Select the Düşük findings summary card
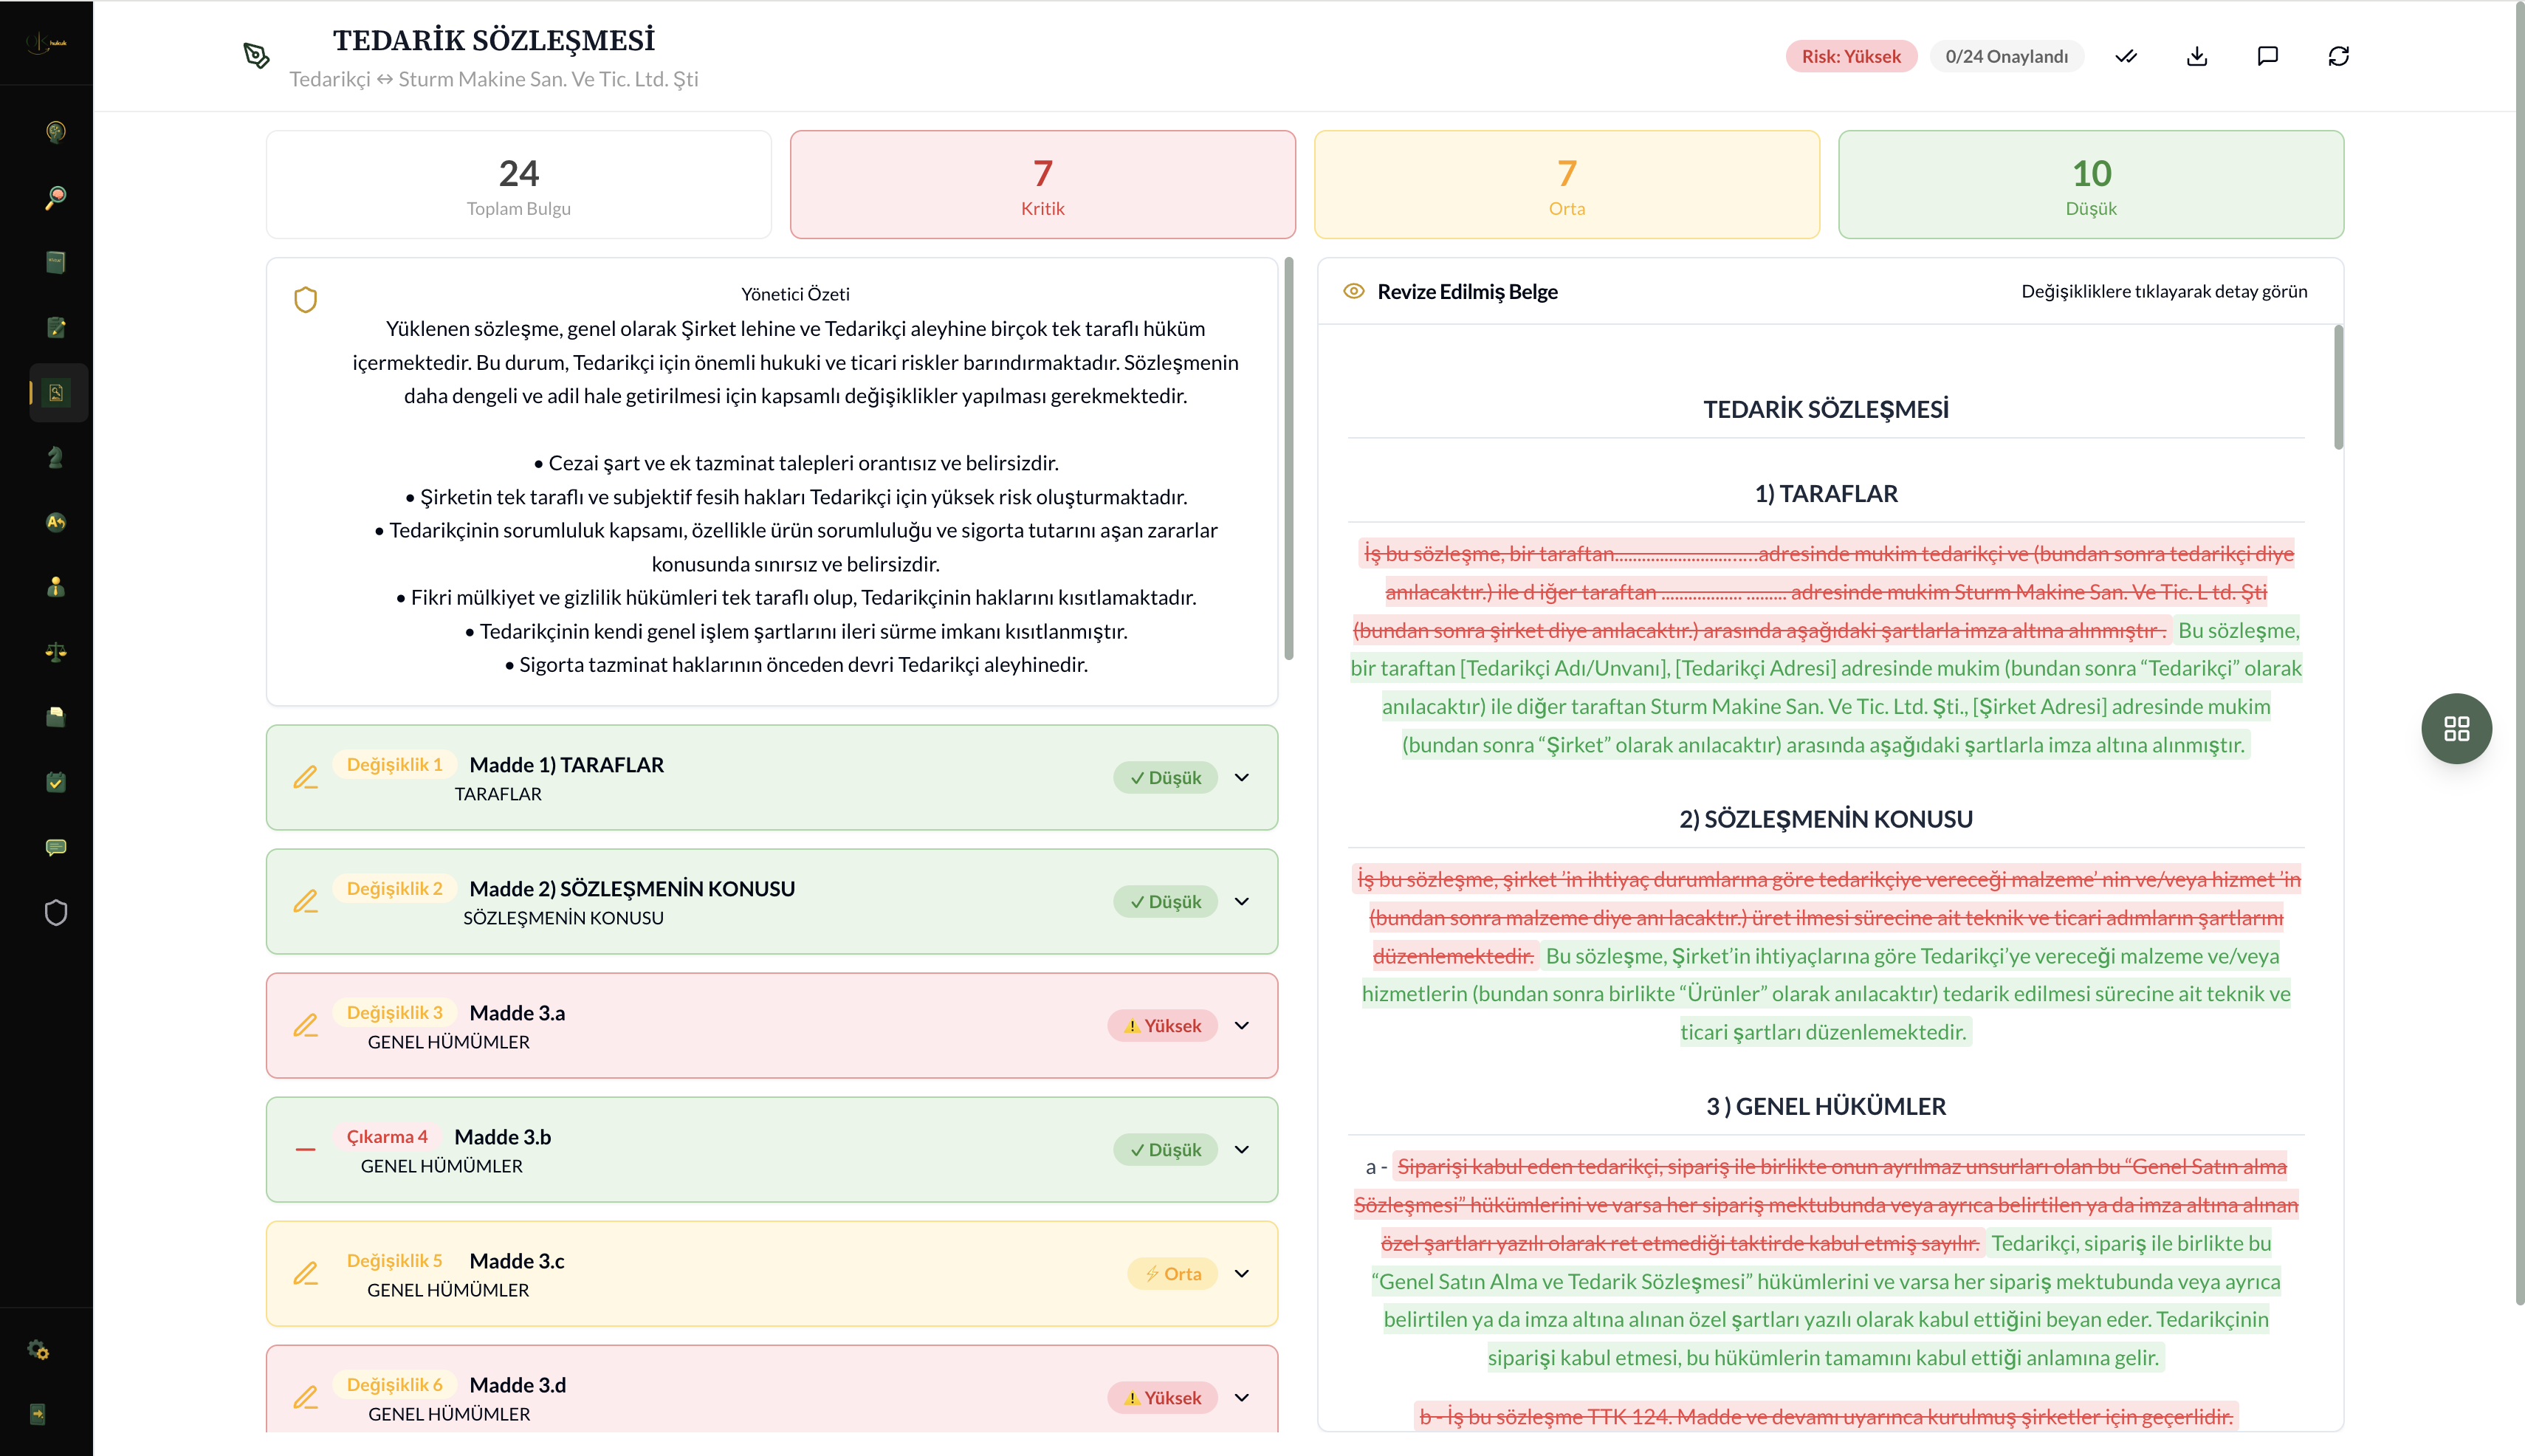This screenshot has width=2525, height=1456. [2090, 185]
